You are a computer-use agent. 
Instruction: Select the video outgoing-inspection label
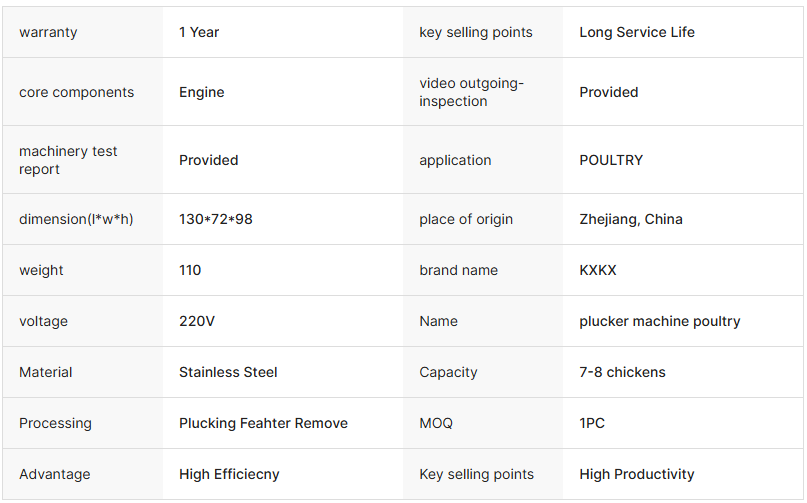pyautogui.click(x=471, y=92)
